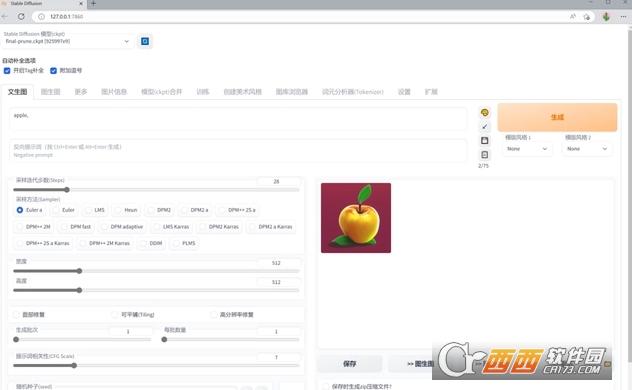Click the clipboard apply-style icon above 2/75
The image size is (632, 390).
click(484, 154)
